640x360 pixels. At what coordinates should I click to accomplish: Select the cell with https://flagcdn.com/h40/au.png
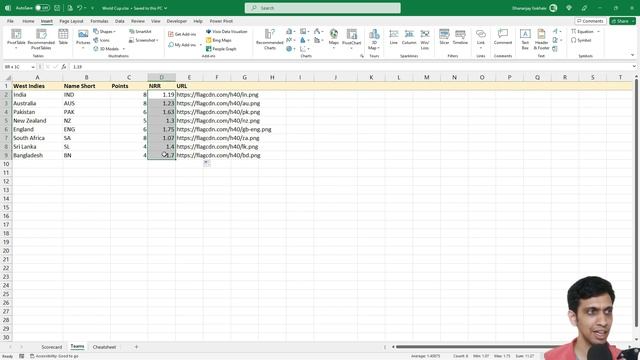coord(218,103)
